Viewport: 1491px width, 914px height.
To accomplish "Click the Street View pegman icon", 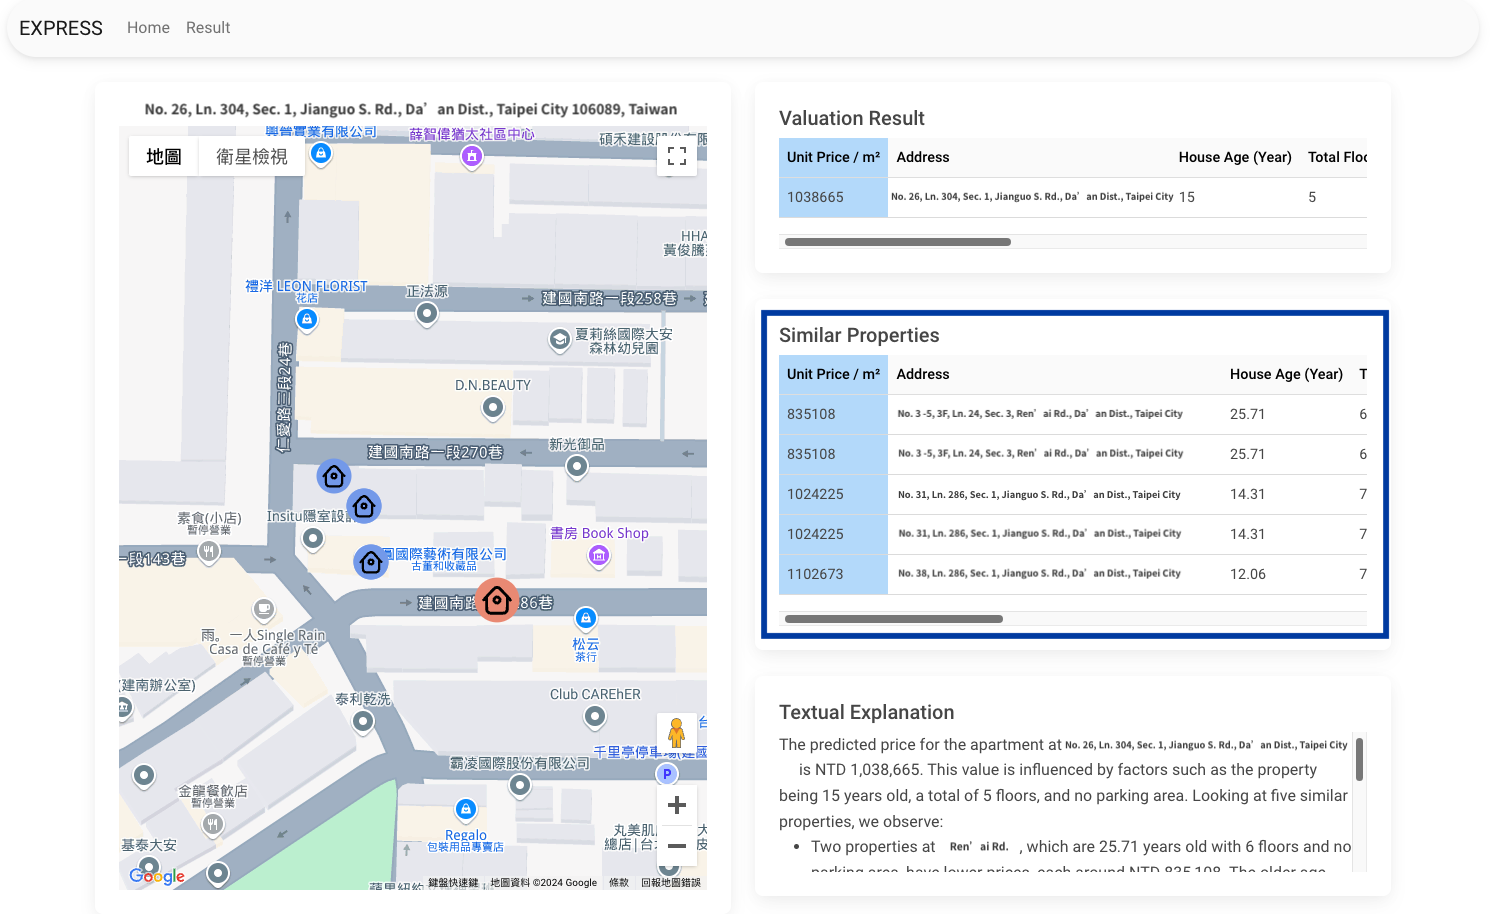I will coord(676,733).
